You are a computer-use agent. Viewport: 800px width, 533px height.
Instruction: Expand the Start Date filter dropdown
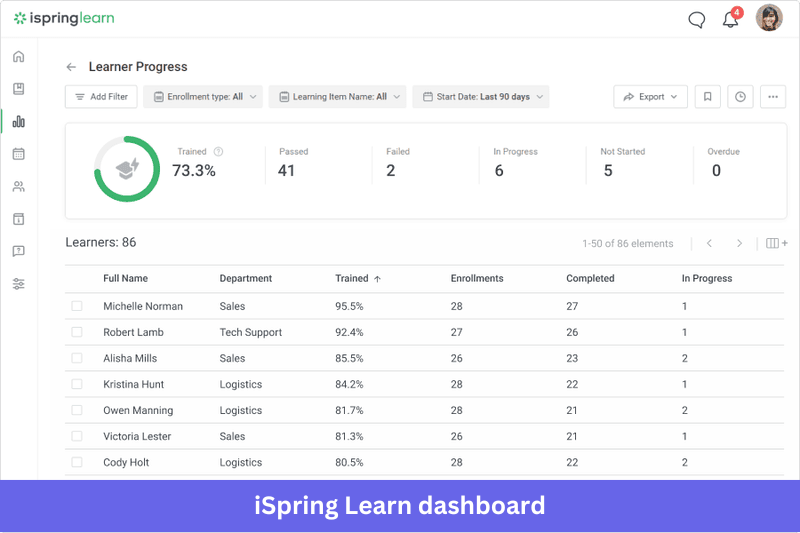(x=481, y=96)
